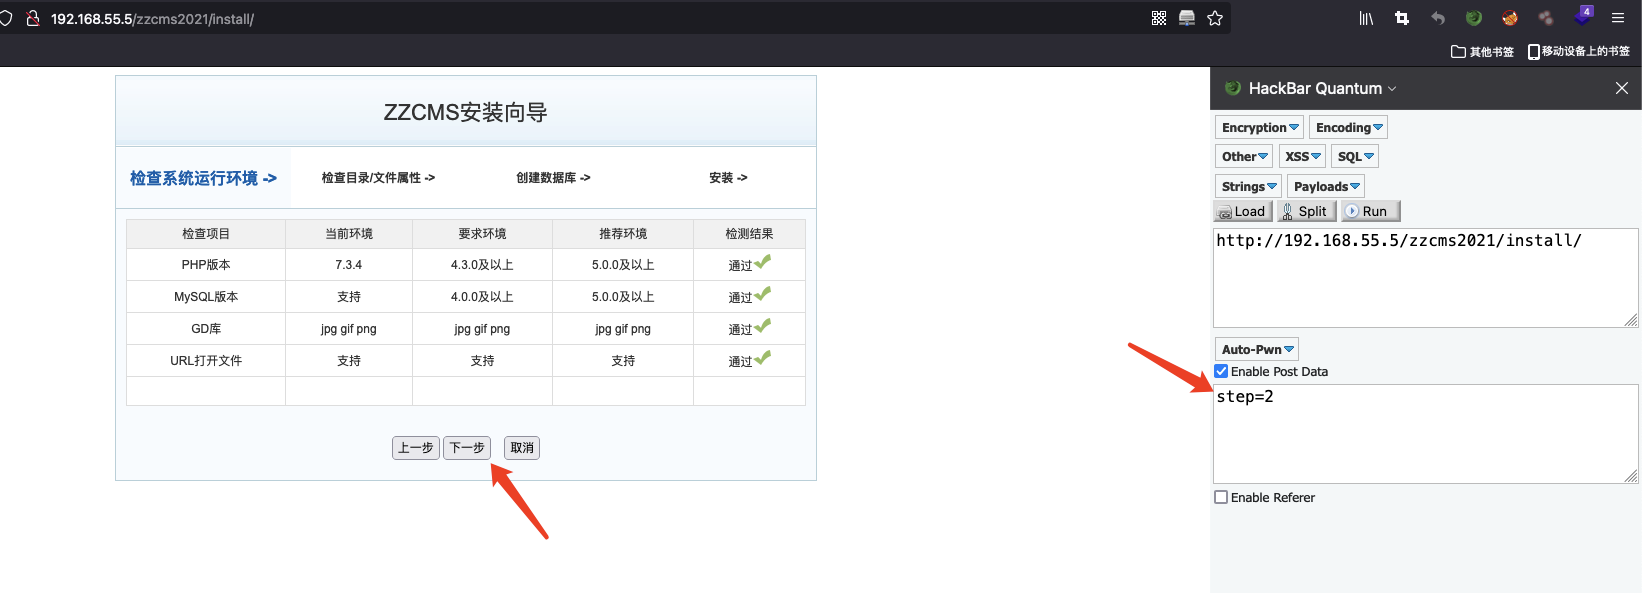Image resolution: width=1642 pixels, height=593 pixels.
Task: Select the 安装 step tab
Action: [728, 178]
